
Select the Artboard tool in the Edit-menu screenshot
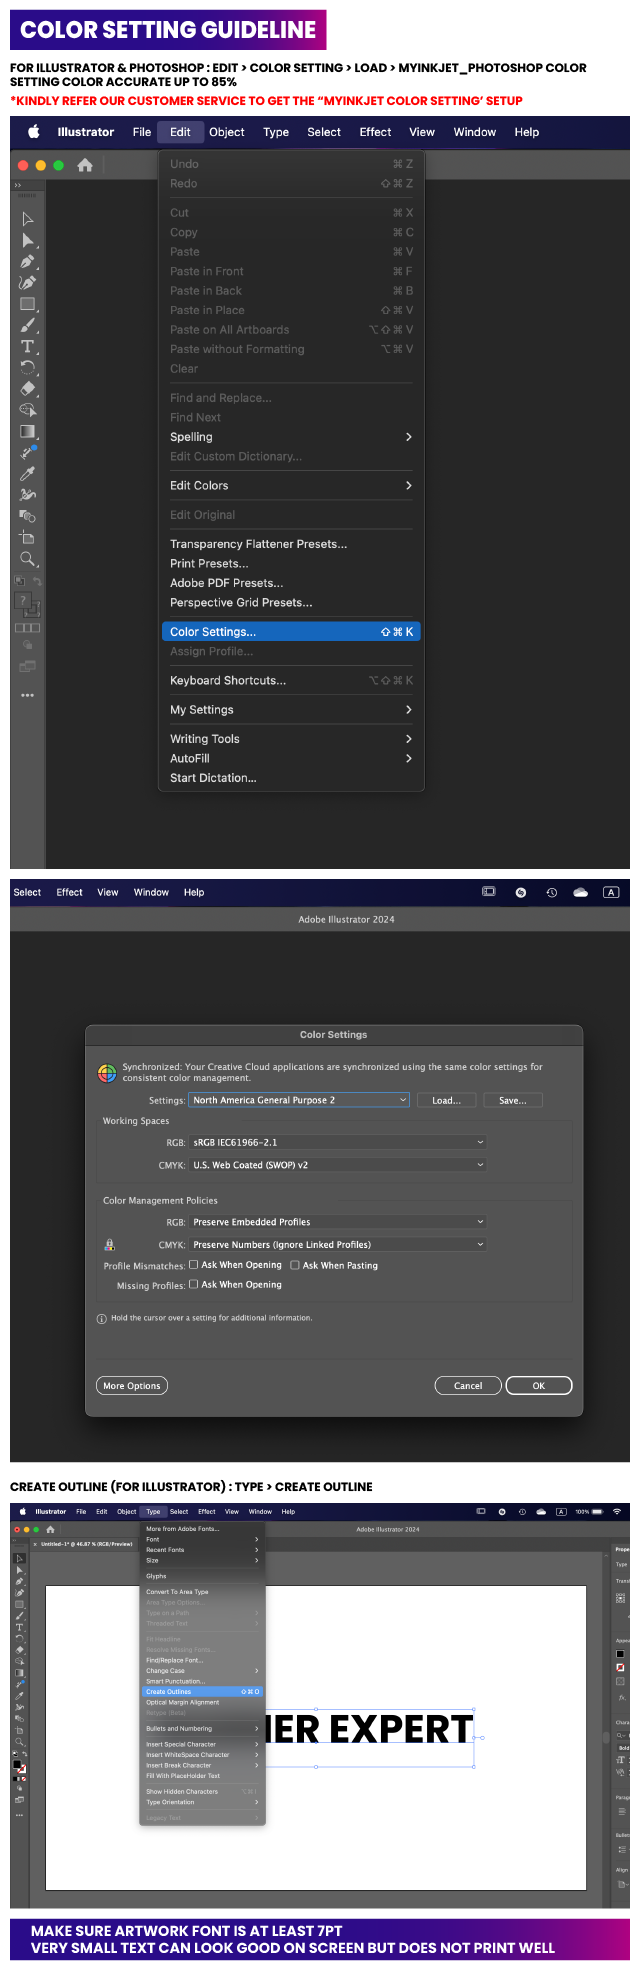click(x=28, y=537)
